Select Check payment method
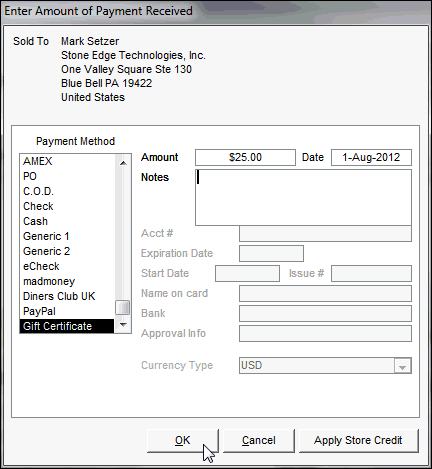The image size is (432, 469). (67, 206)
